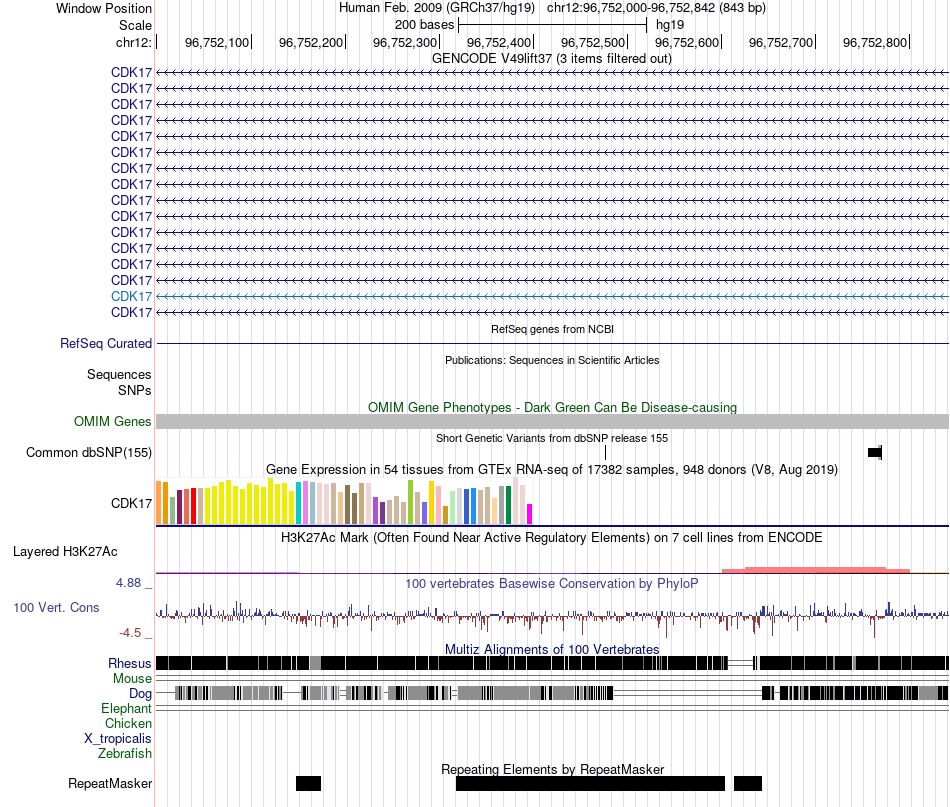Click the thick dbSNP variant block

pyautogui.click(x=875, y=453)
